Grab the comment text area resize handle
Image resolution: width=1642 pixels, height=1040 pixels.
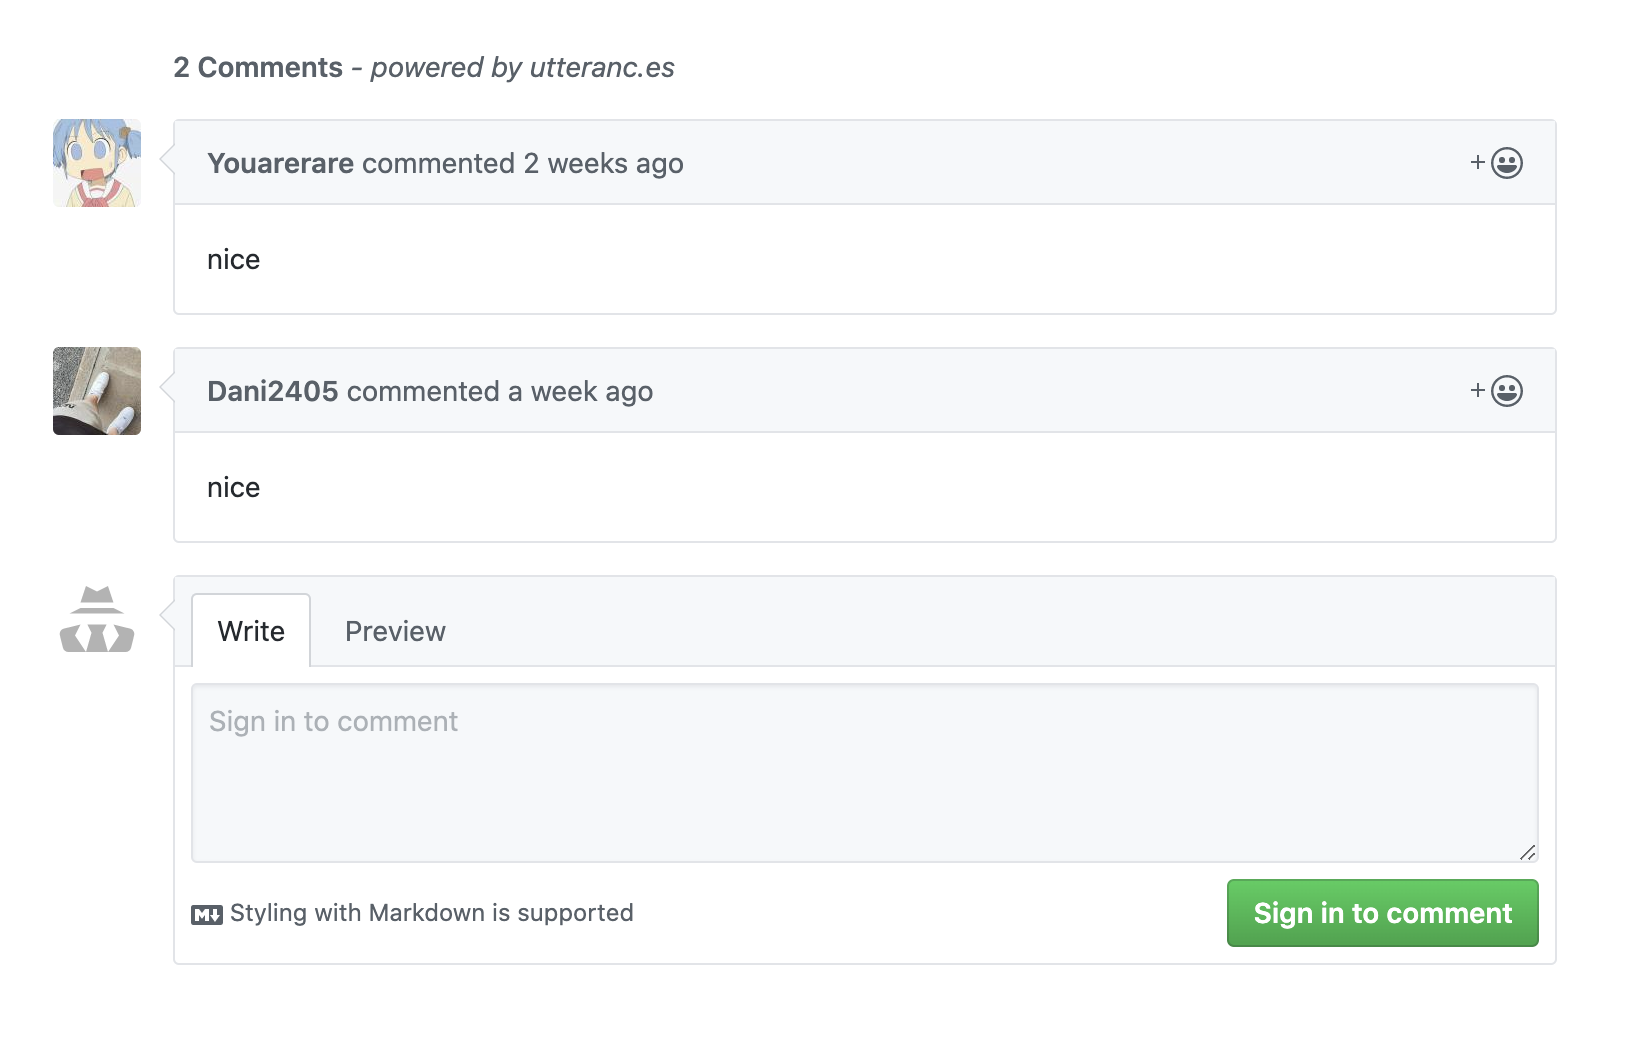coord(1528,852)
